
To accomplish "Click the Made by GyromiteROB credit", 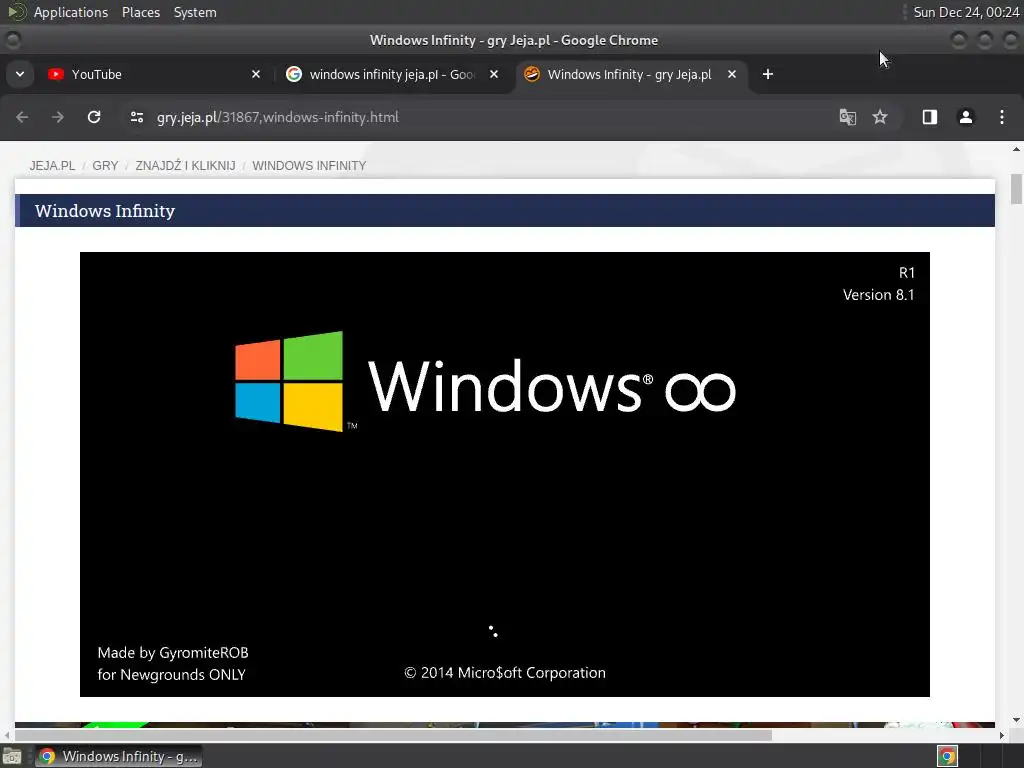I will (x=173, y=653).
